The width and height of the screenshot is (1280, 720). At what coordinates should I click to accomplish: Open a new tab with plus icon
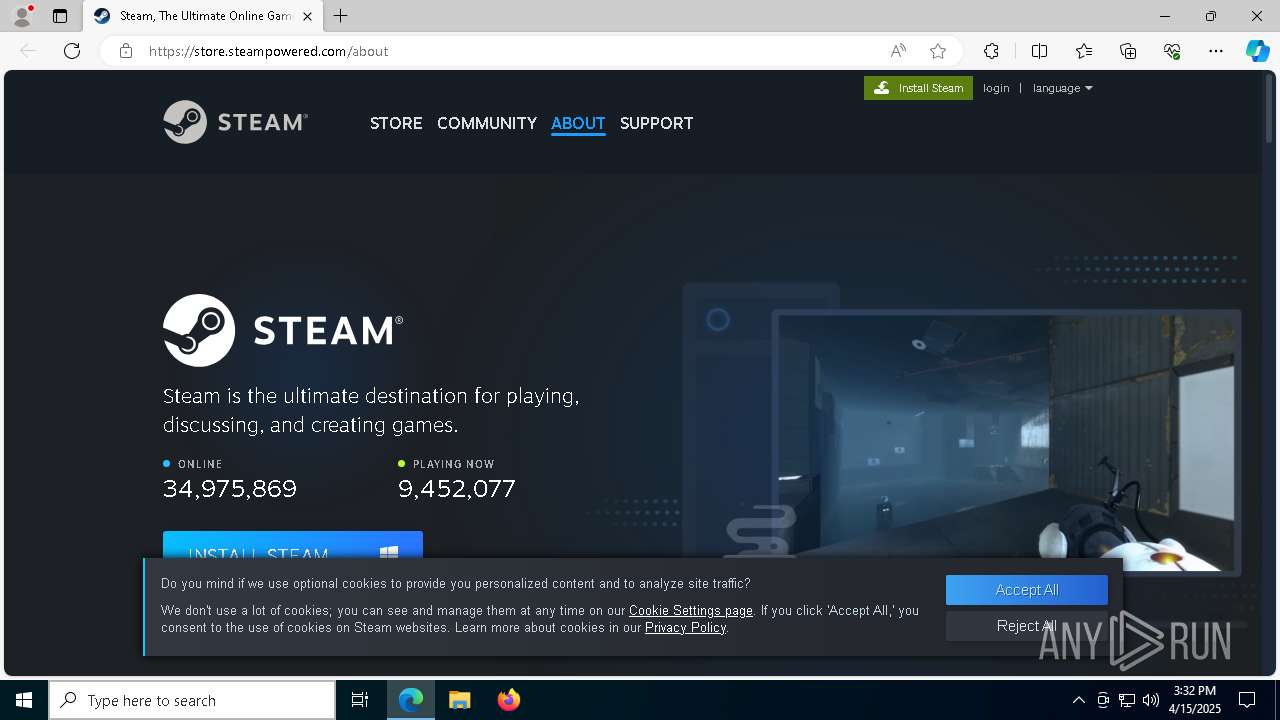[x=341, y=16]
